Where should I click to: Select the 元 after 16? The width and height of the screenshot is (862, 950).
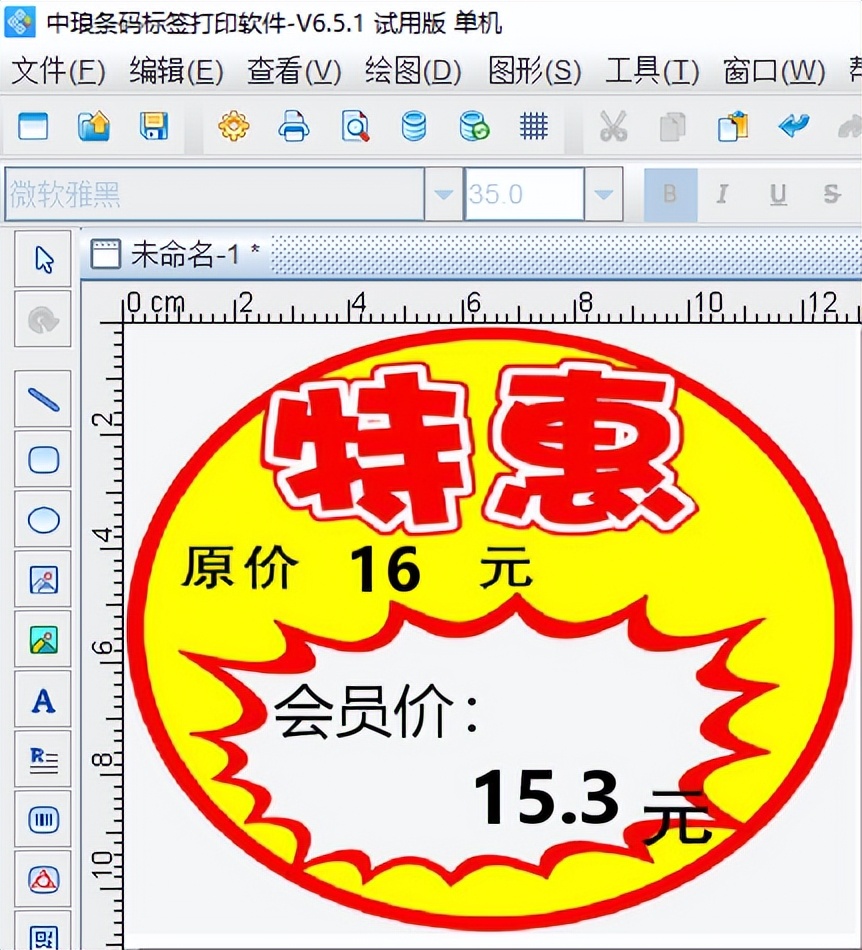click(506, 567)
